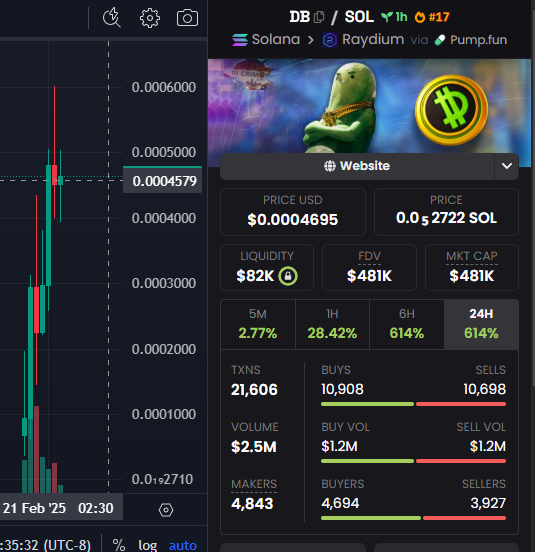Viewport: 535px width, 552px height.
Task: Click the 0.0003000 price axis label
Action: coord(164,283)
